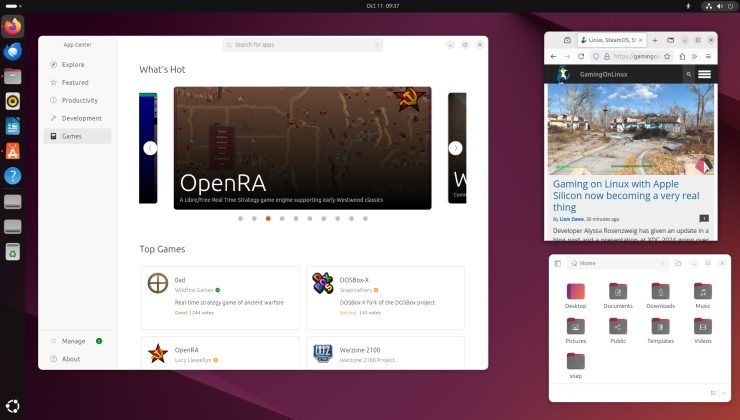Click the Search for apps field
Viewport: 740px width, 420px height.
303,45
